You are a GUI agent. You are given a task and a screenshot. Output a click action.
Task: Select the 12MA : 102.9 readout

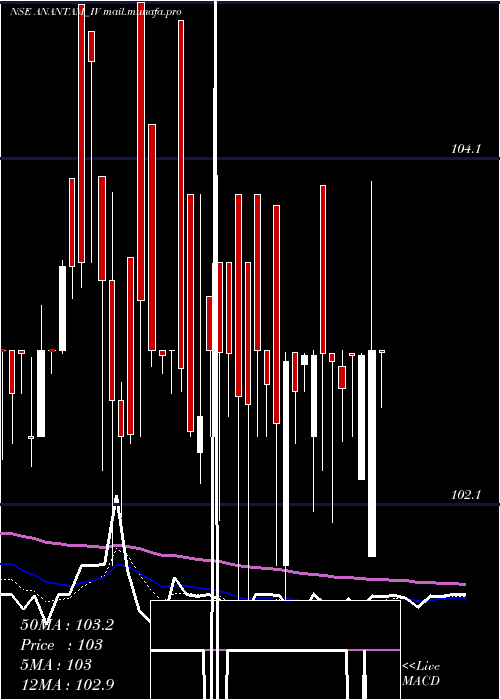click(67, 684)
